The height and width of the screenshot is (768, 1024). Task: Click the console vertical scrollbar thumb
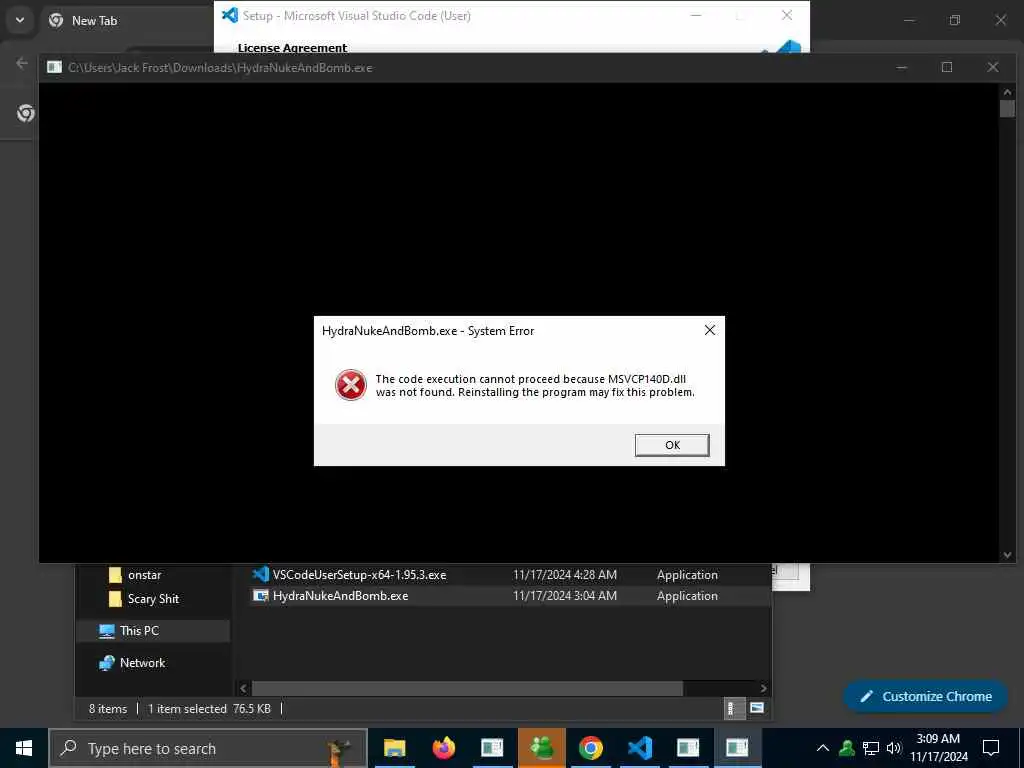pos(1007,108)
